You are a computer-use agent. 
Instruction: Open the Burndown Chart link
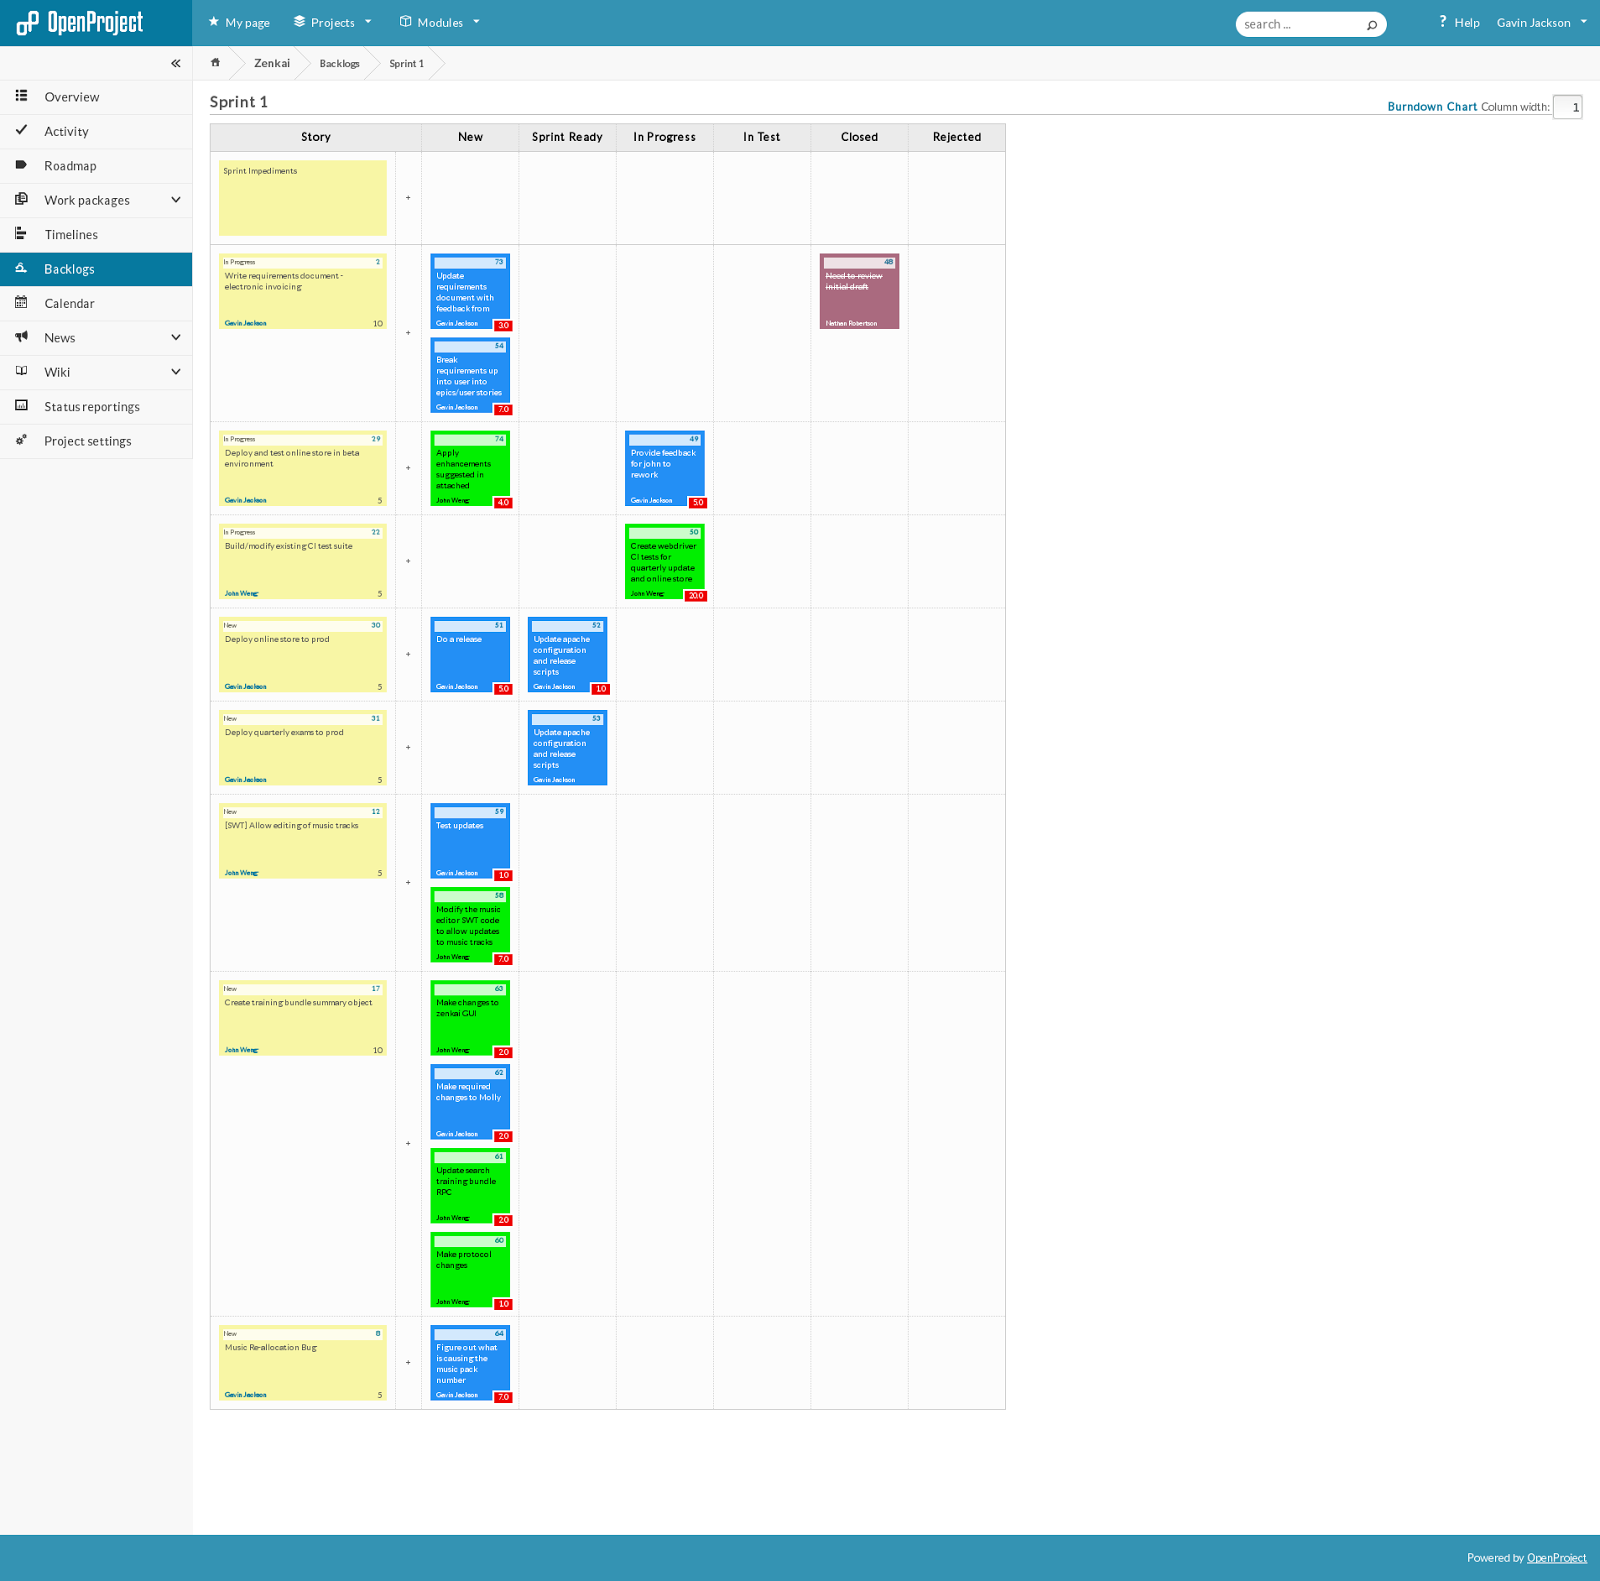click(1432, 106)
